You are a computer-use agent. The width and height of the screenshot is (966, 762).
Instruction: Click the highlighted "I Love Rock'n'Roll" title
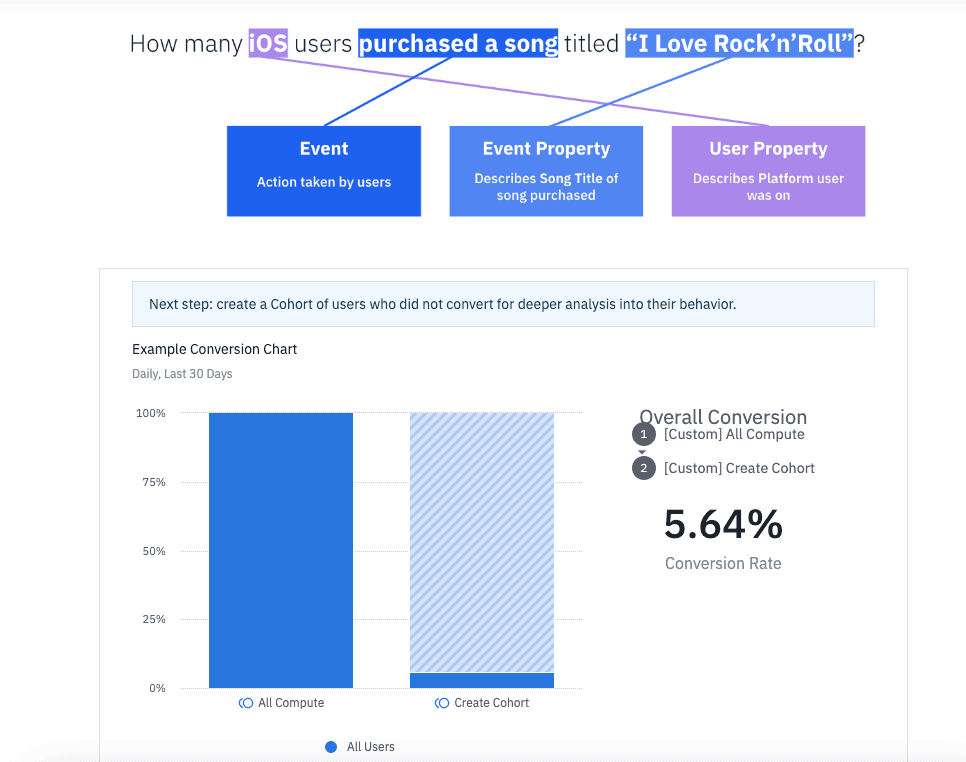coord(739,44)
